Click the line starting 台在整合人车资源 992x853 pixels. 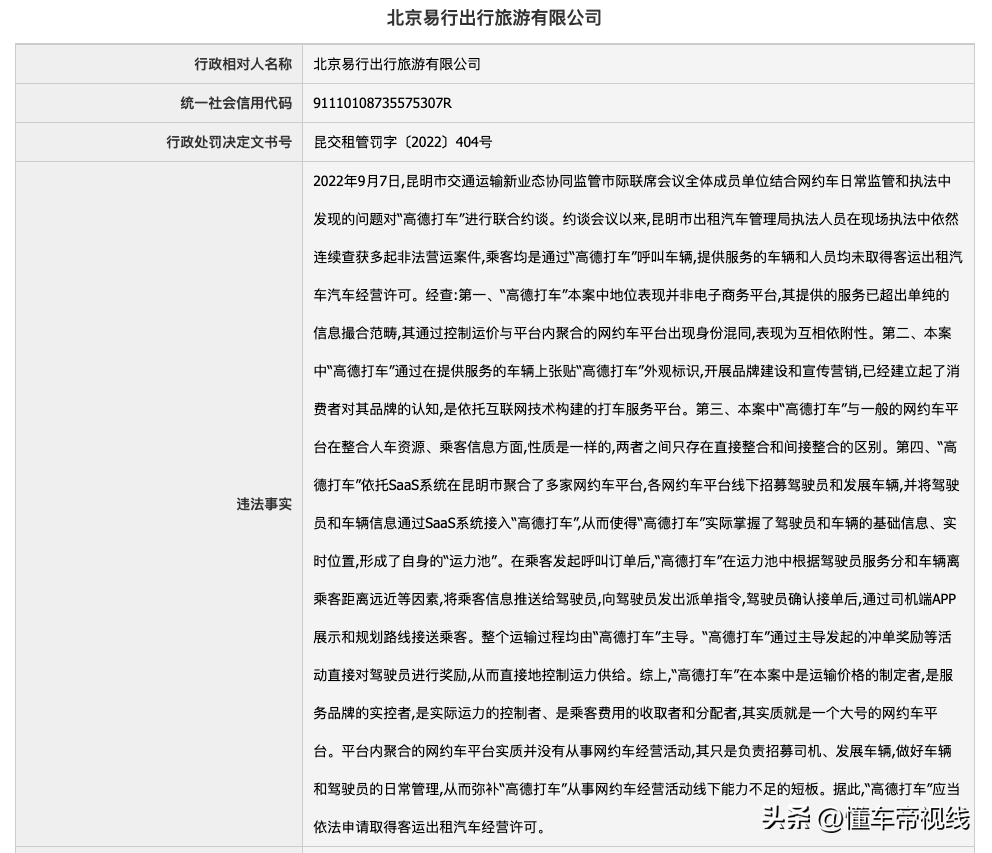click(635, 447)
